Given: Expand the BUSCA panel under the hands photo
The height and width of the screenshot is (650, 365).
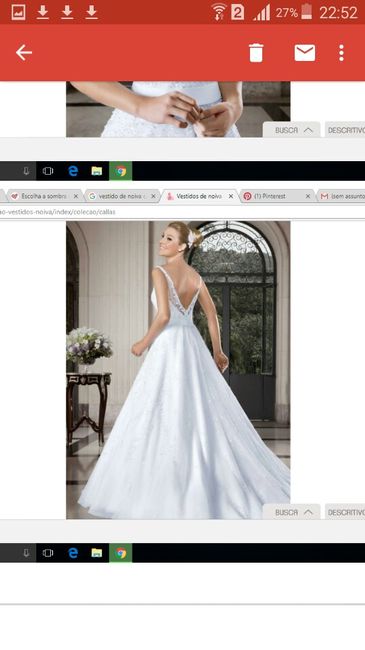Looking at the screenshot, I should click(292, 130).
